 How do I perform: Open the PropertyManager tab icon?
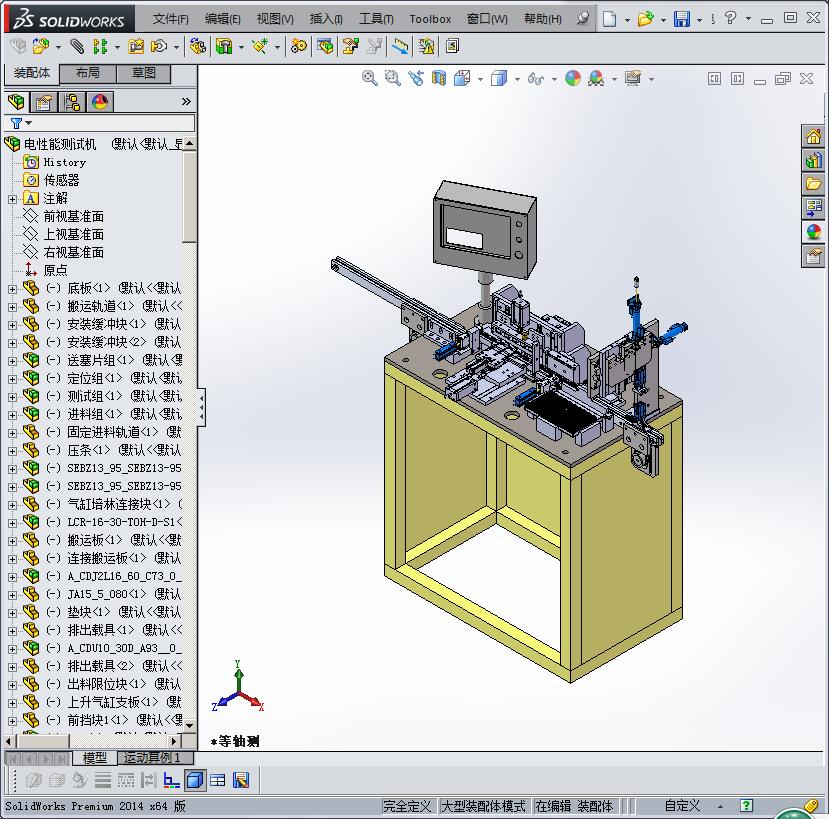tap(43, 102)
